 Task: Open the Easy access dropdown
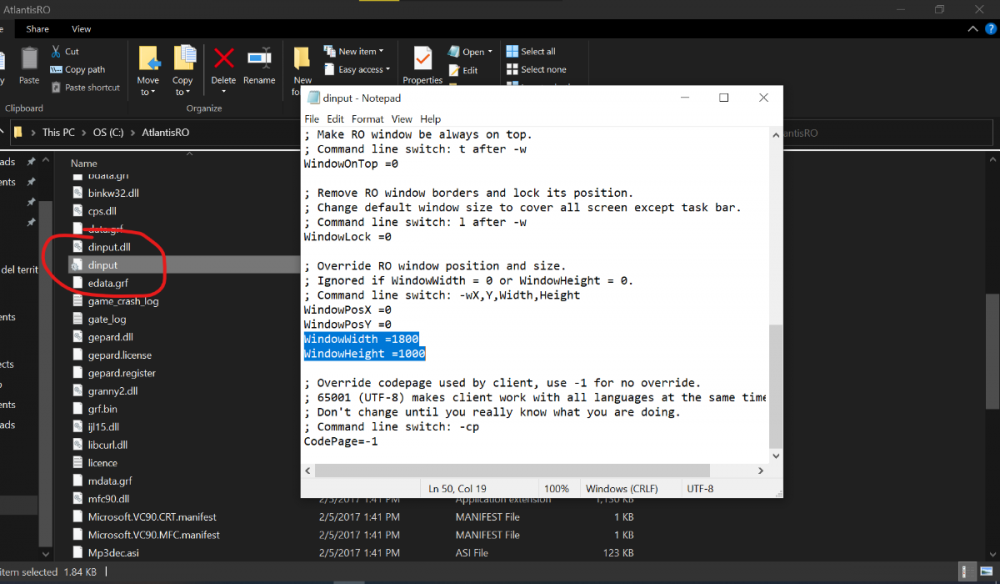[363, 70]
